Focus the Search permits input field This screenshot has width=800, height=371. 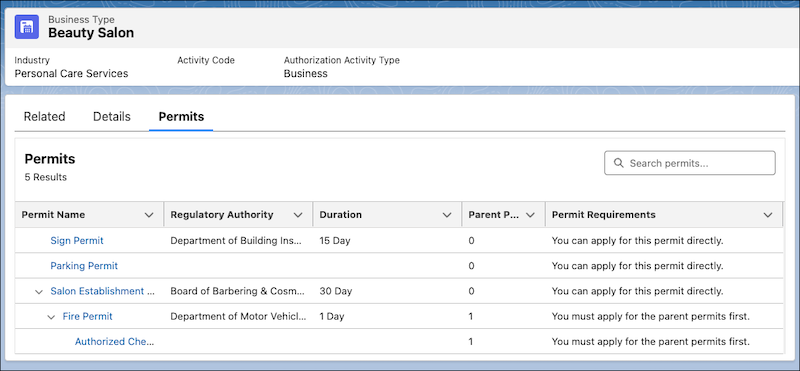[690, 163]
